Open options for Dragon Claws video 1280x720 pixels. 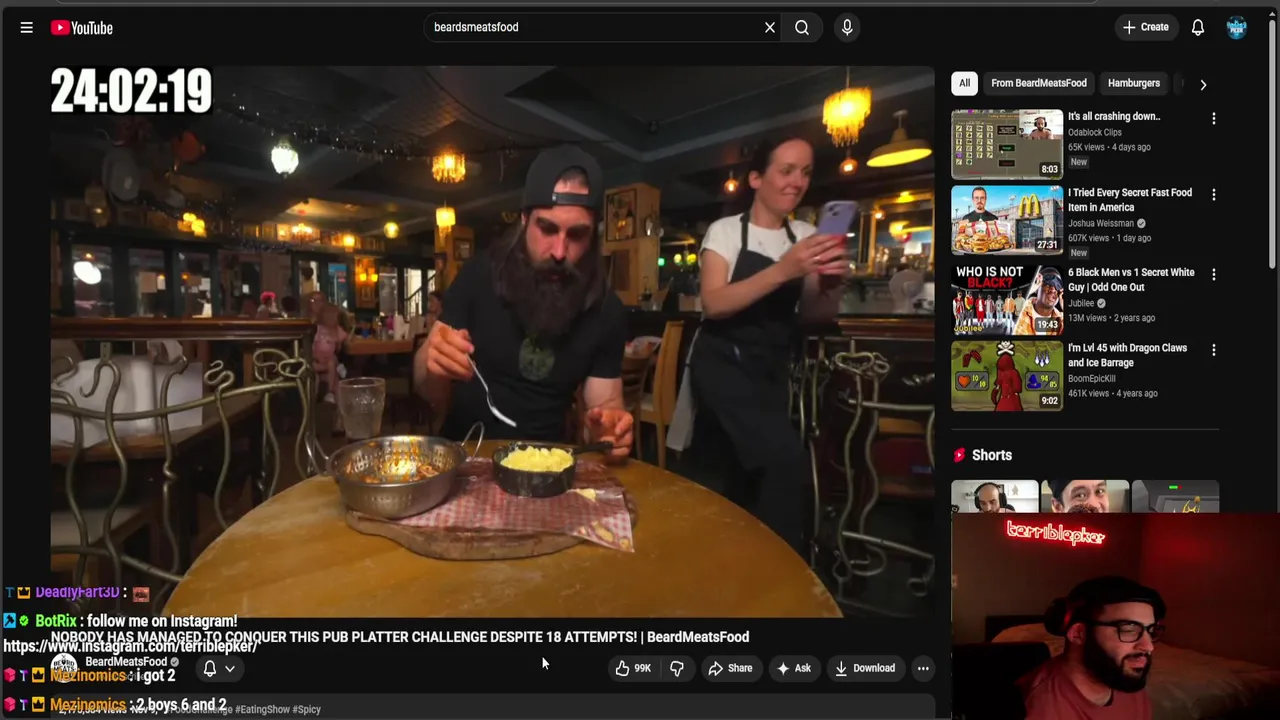point(1214,350)
